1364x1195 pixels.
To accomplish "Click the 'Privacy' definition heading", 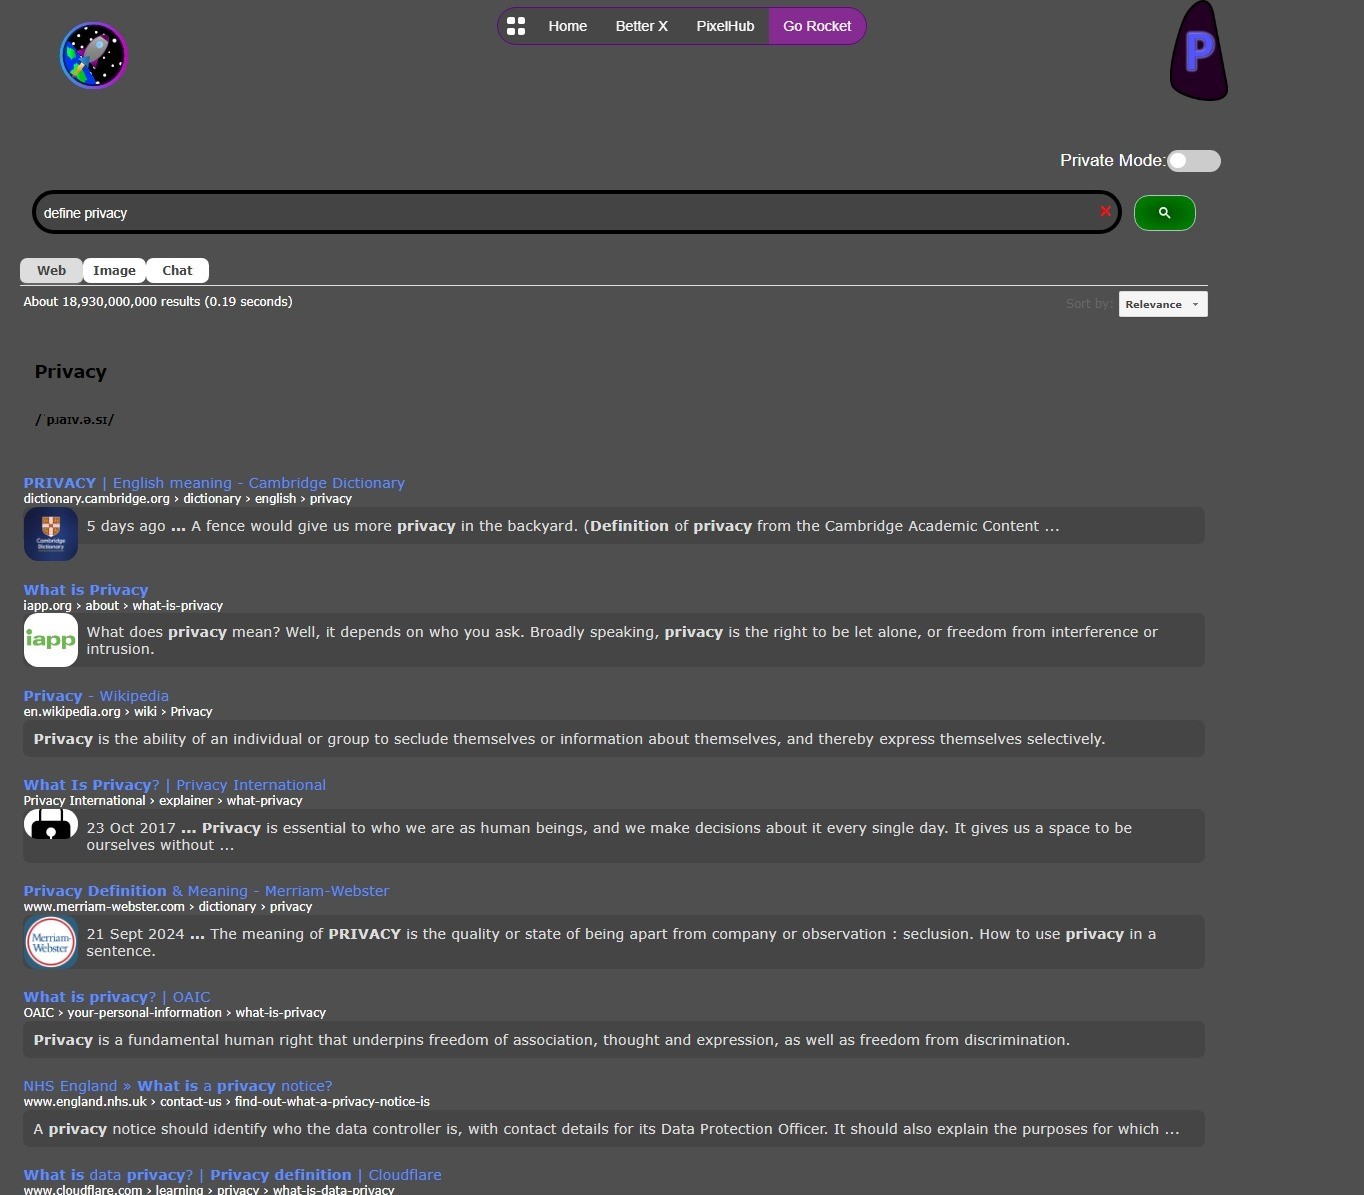I will 70,372.
